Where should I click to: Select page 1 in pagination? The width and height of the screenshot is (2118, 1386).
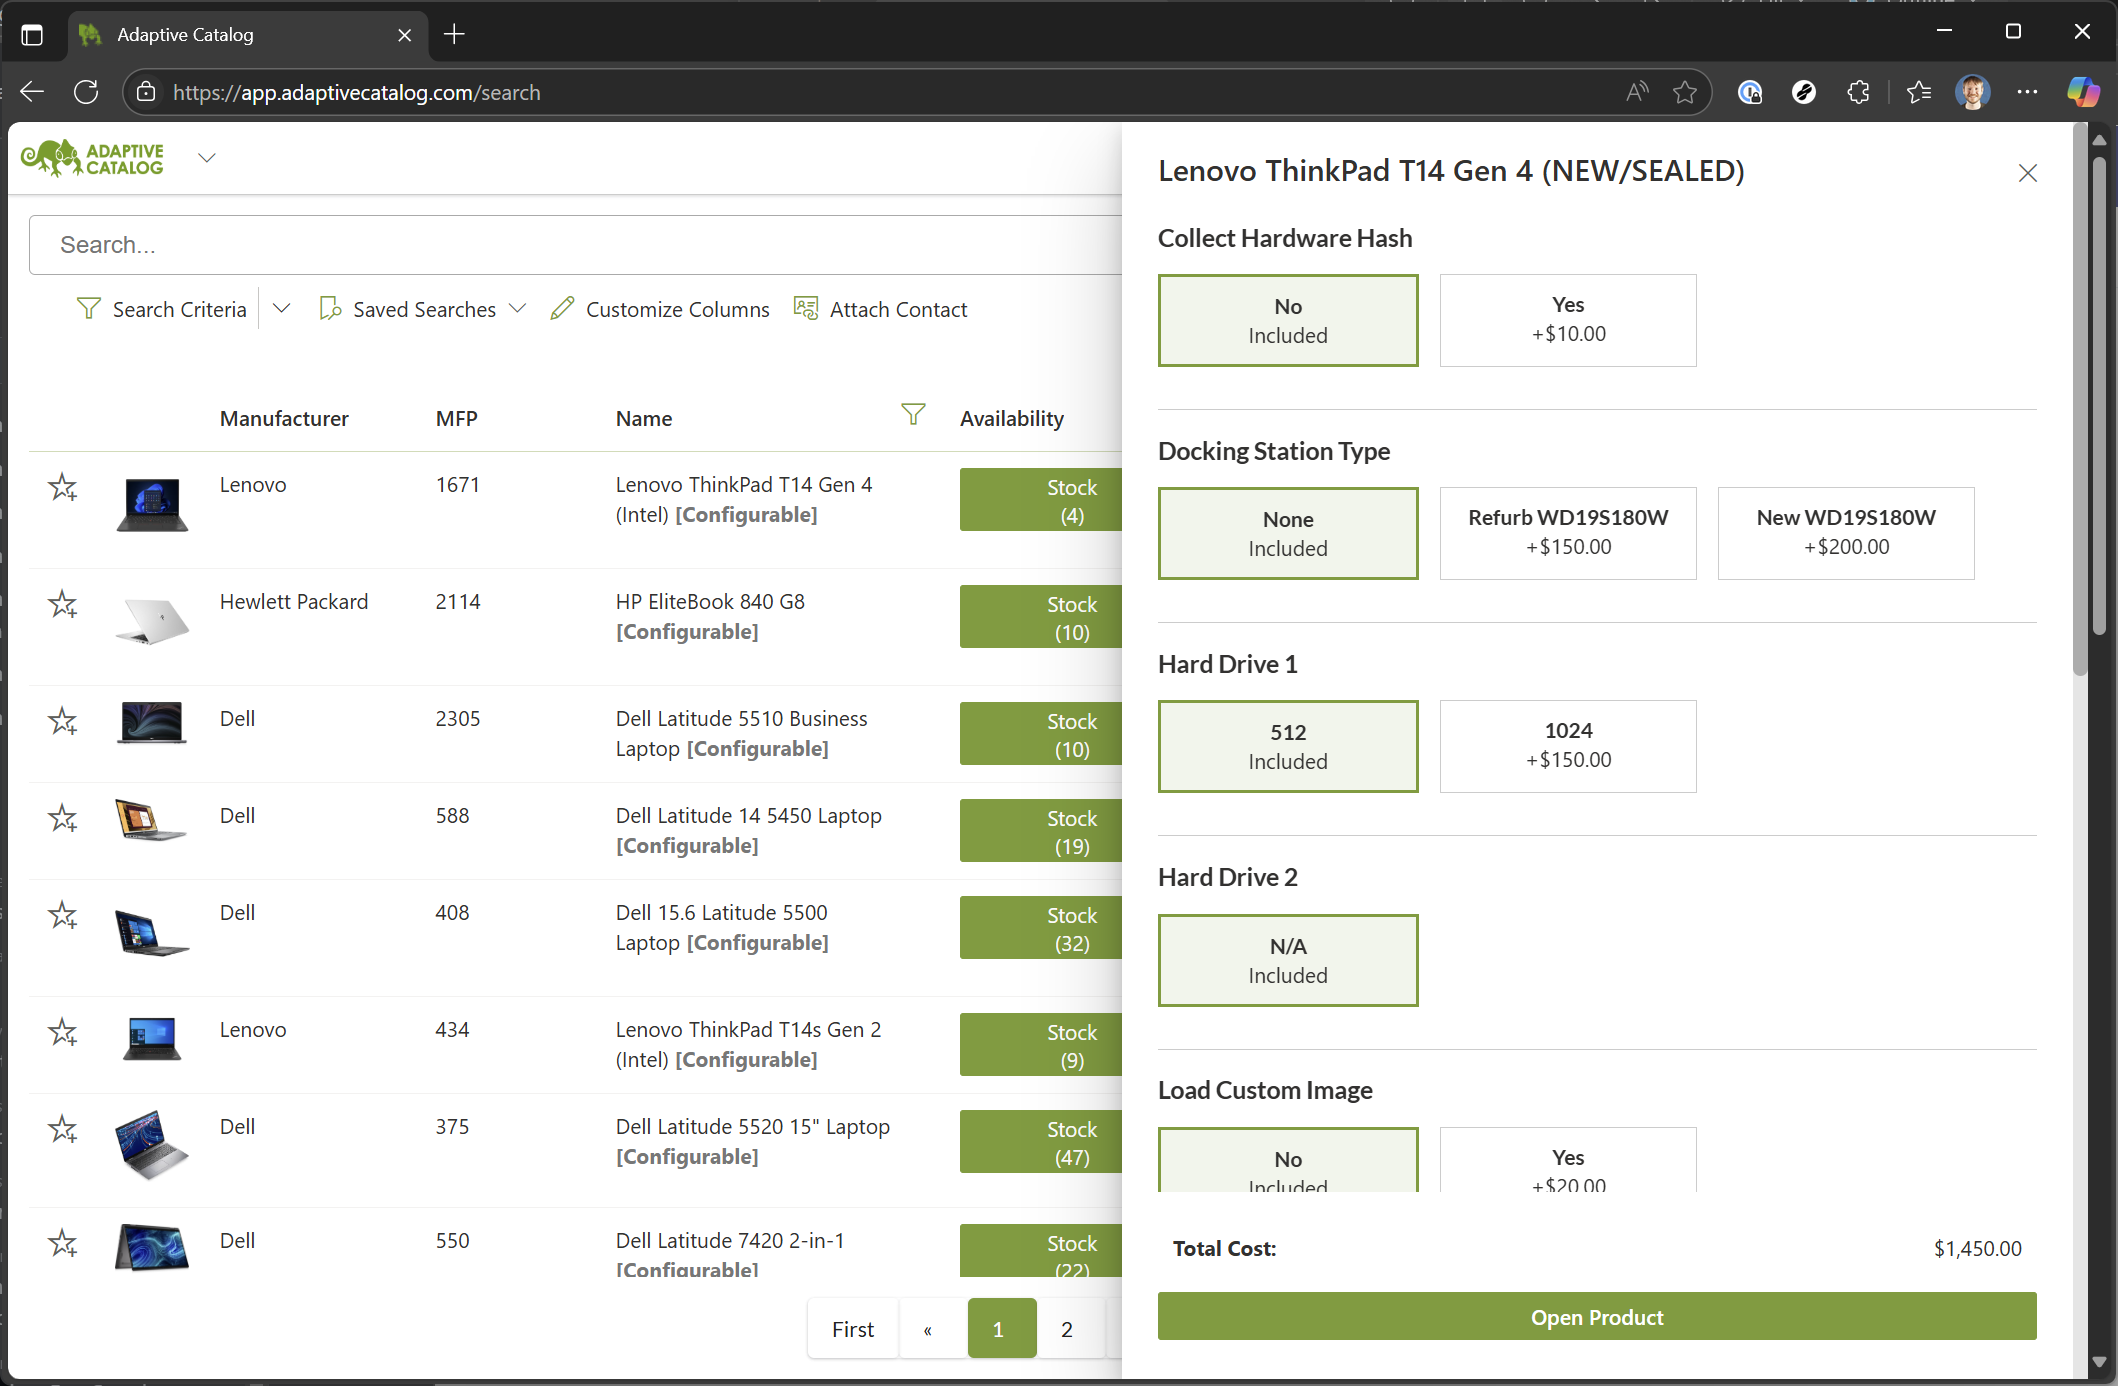[x=1001, y=1329]
